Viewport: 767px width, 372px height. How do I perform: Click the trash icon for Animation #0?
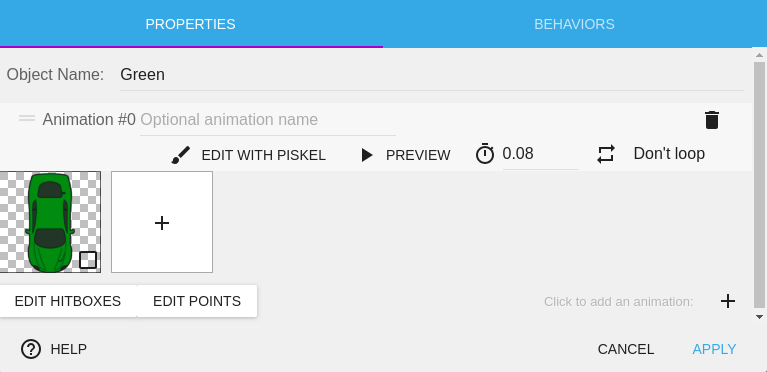point(712,120)
